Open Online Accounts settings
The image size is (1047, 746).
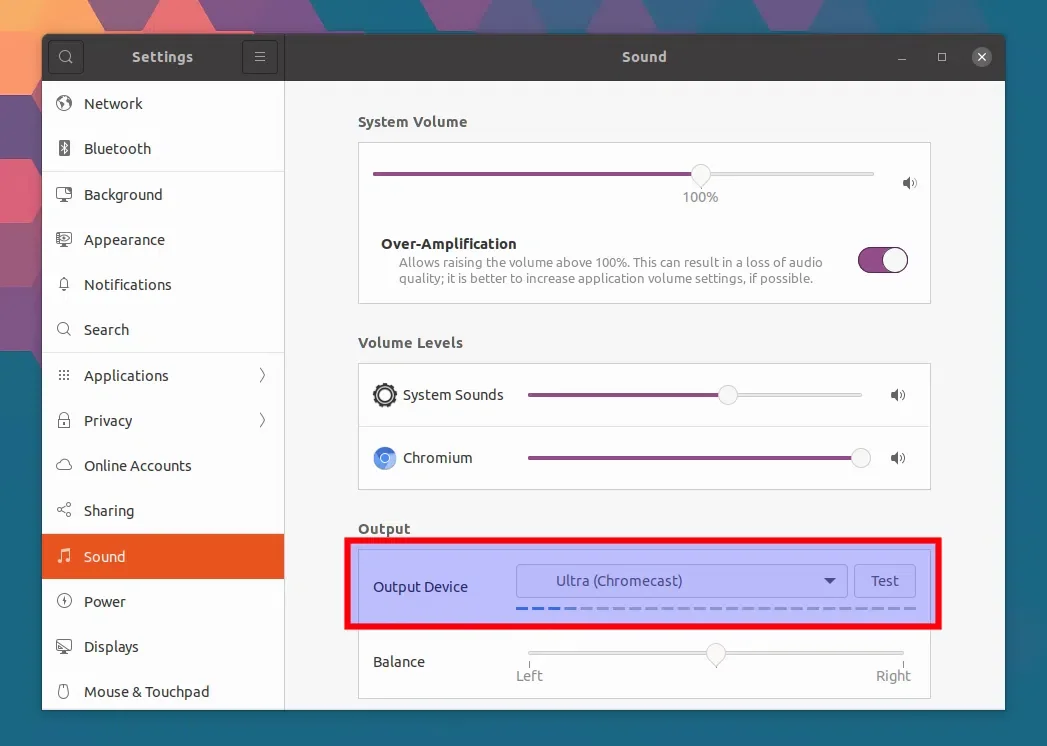tap(163, 465)
